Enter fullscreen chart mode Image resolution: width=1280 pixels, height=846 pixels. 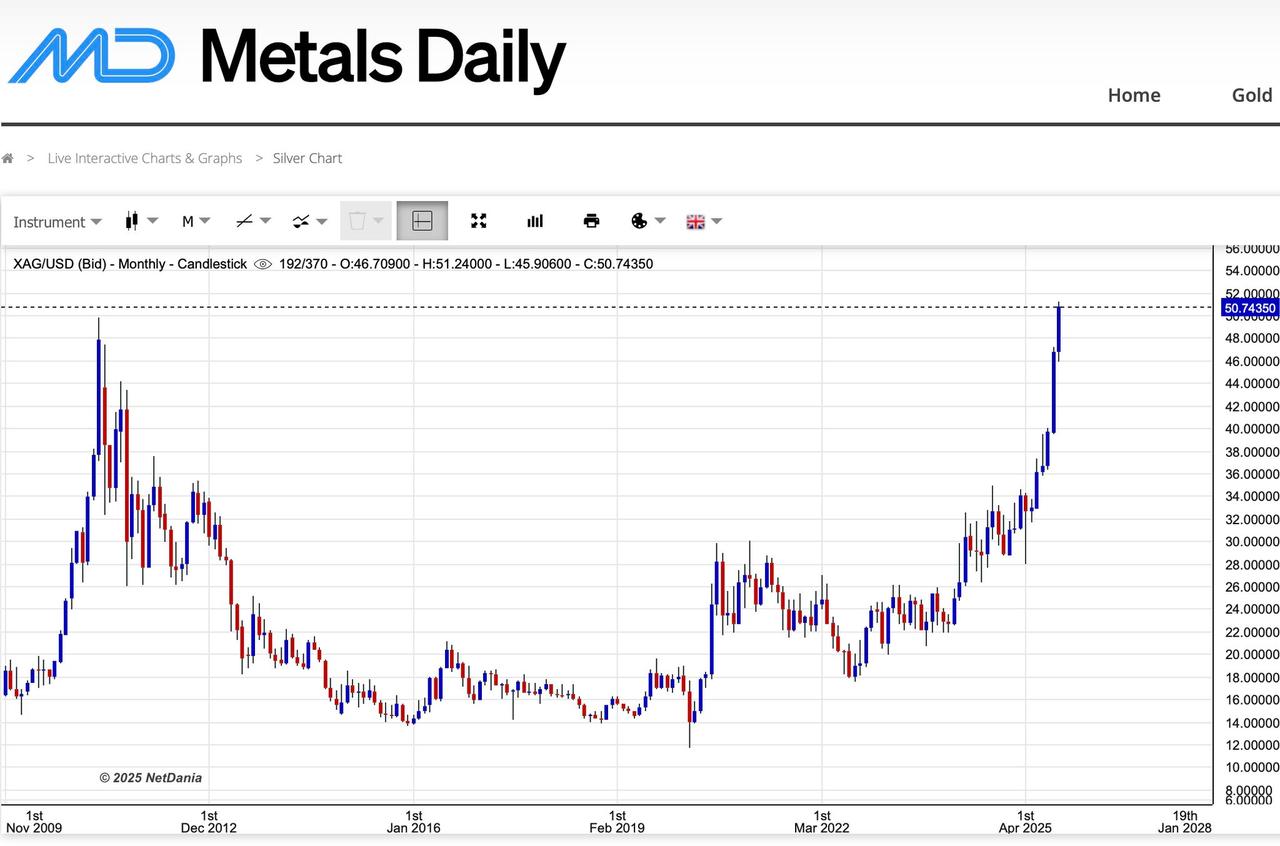coord(478,221)
